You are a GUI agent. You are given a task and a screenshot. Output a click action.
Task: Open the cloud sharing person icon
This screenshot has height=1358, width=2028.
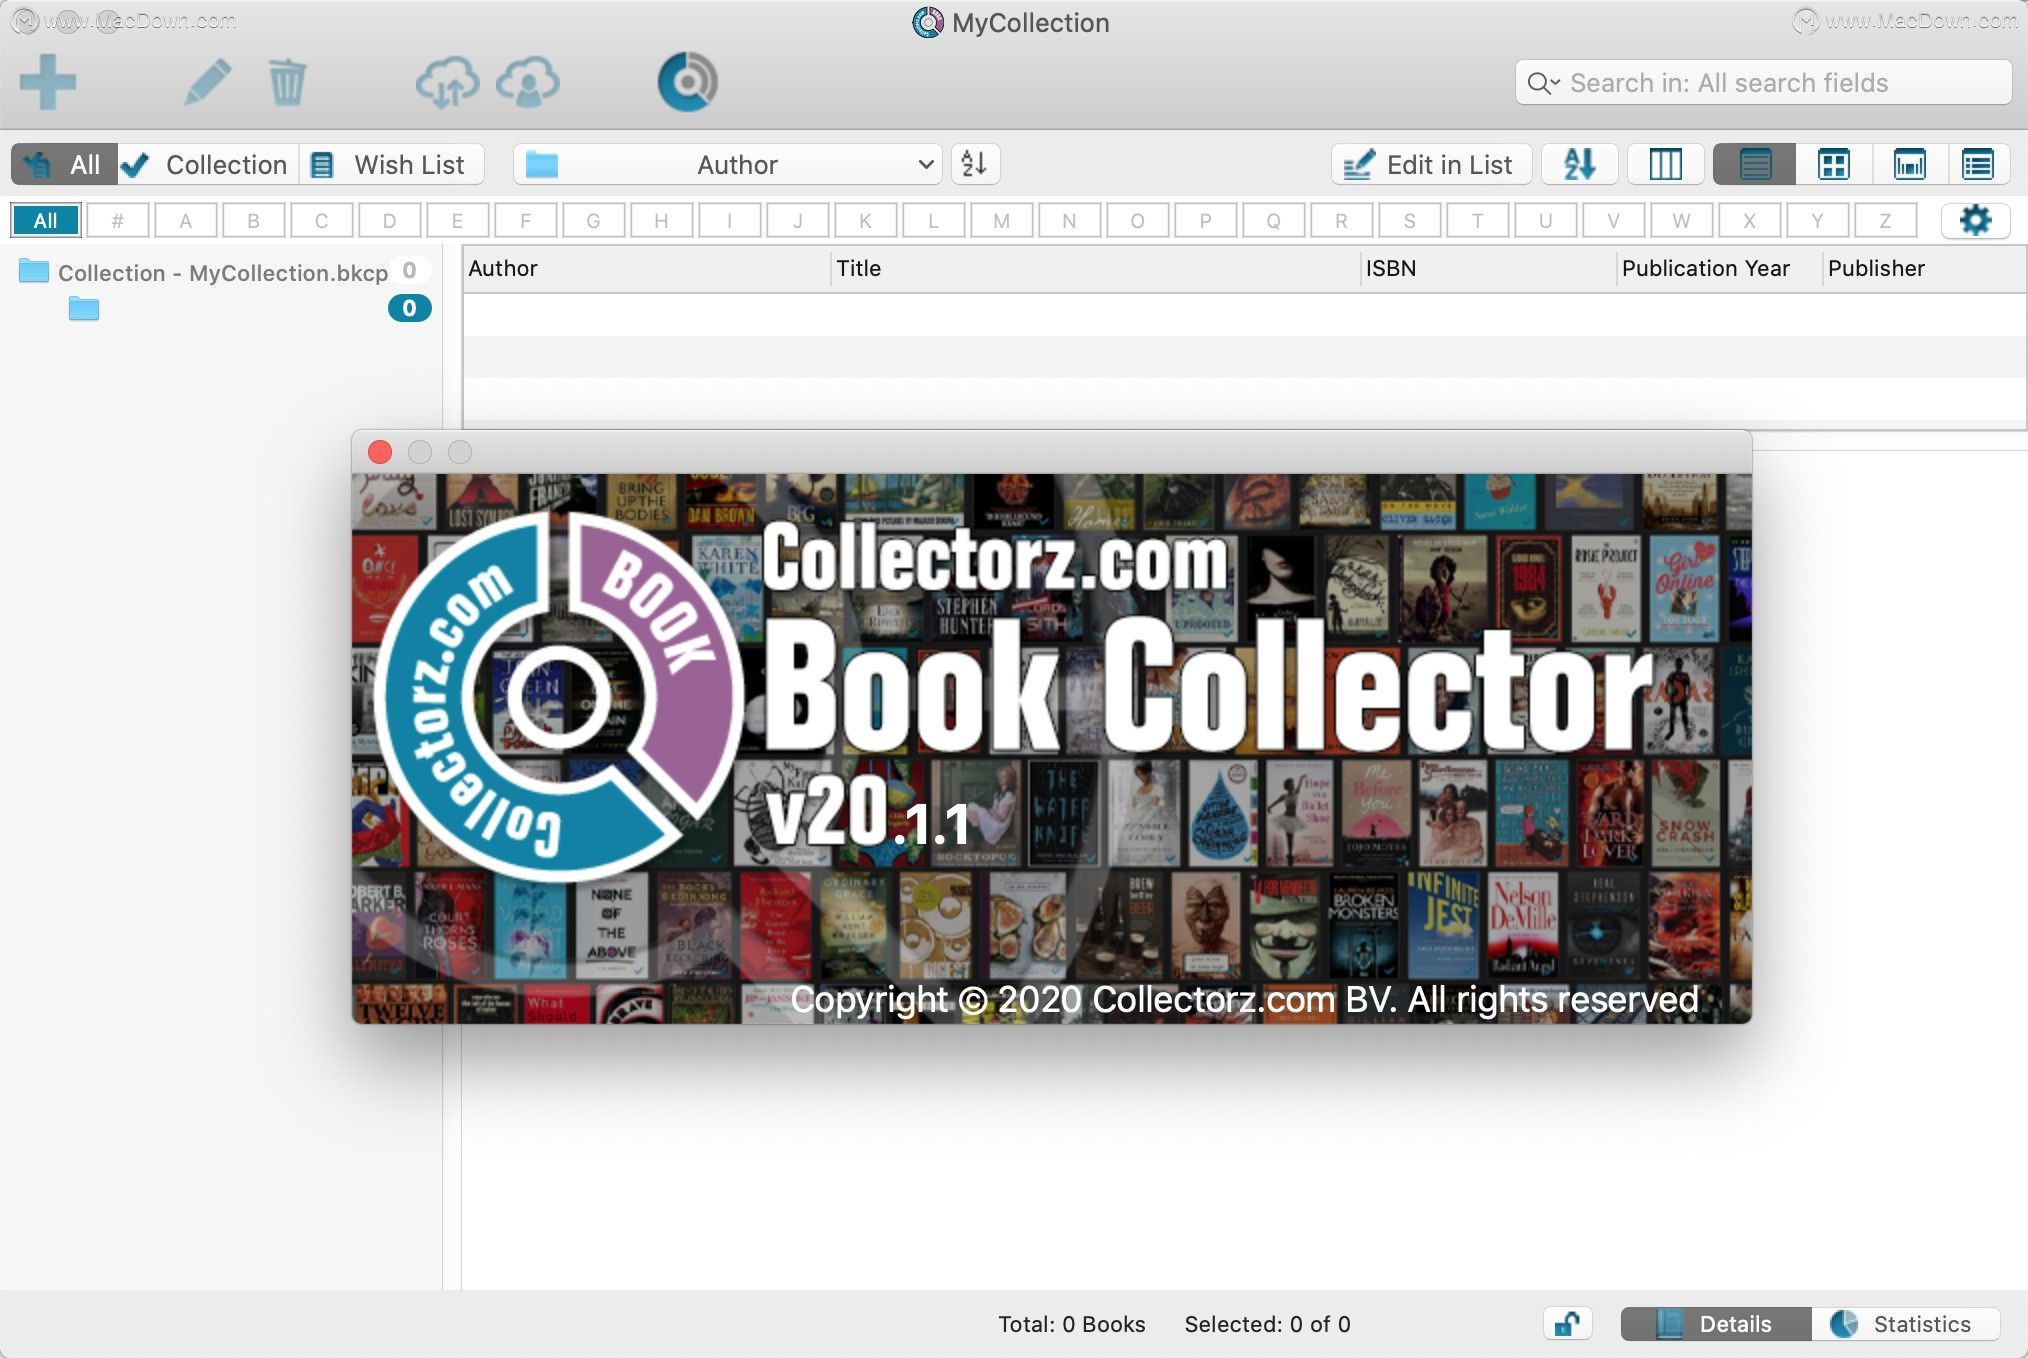[528, 82]
